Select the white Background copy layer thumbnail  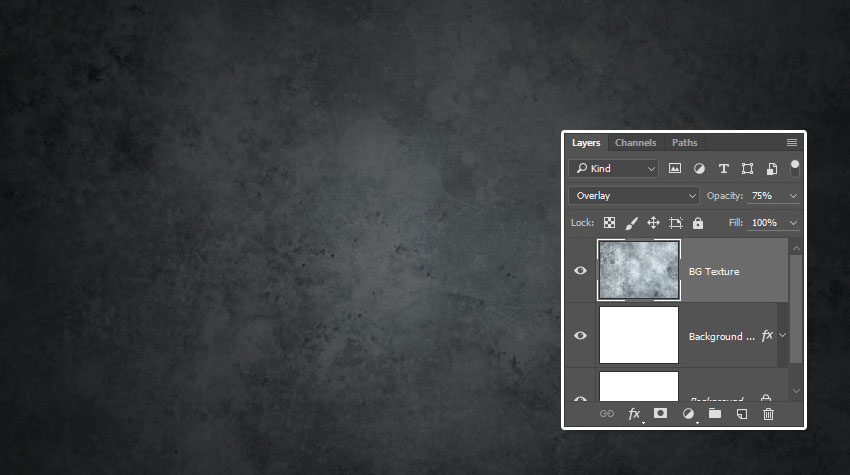[639, 335]
